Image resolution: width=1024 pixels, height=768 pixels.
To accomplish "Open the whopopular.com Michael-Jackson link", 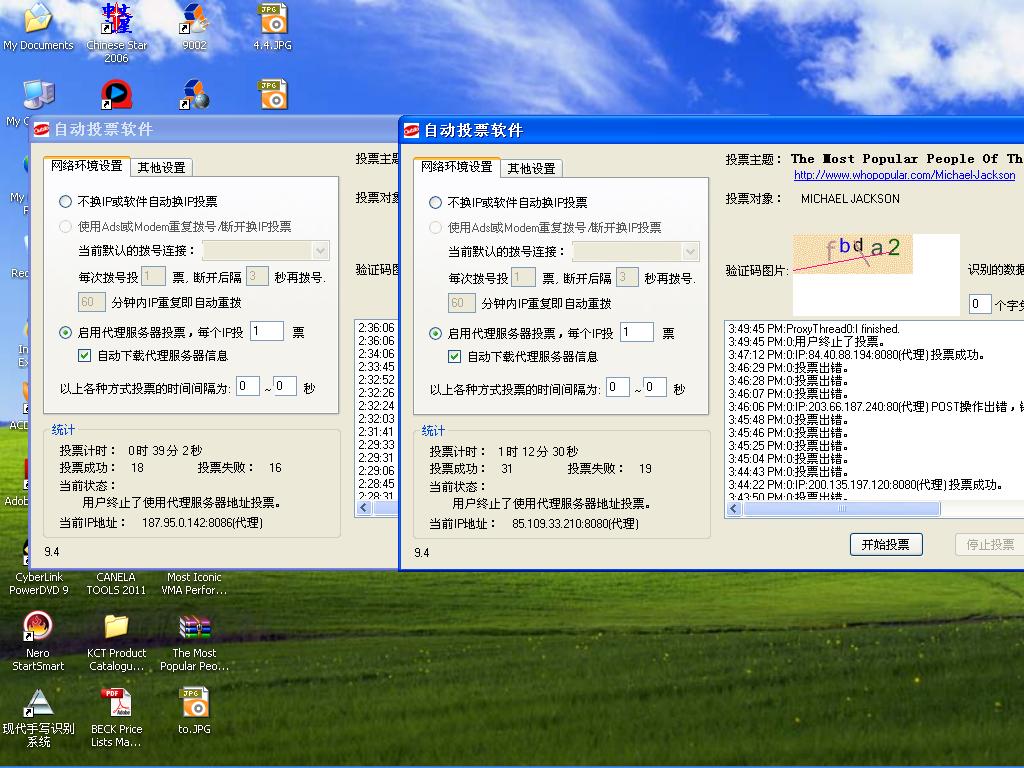I will pyautogui.click(x=904, y=175).
